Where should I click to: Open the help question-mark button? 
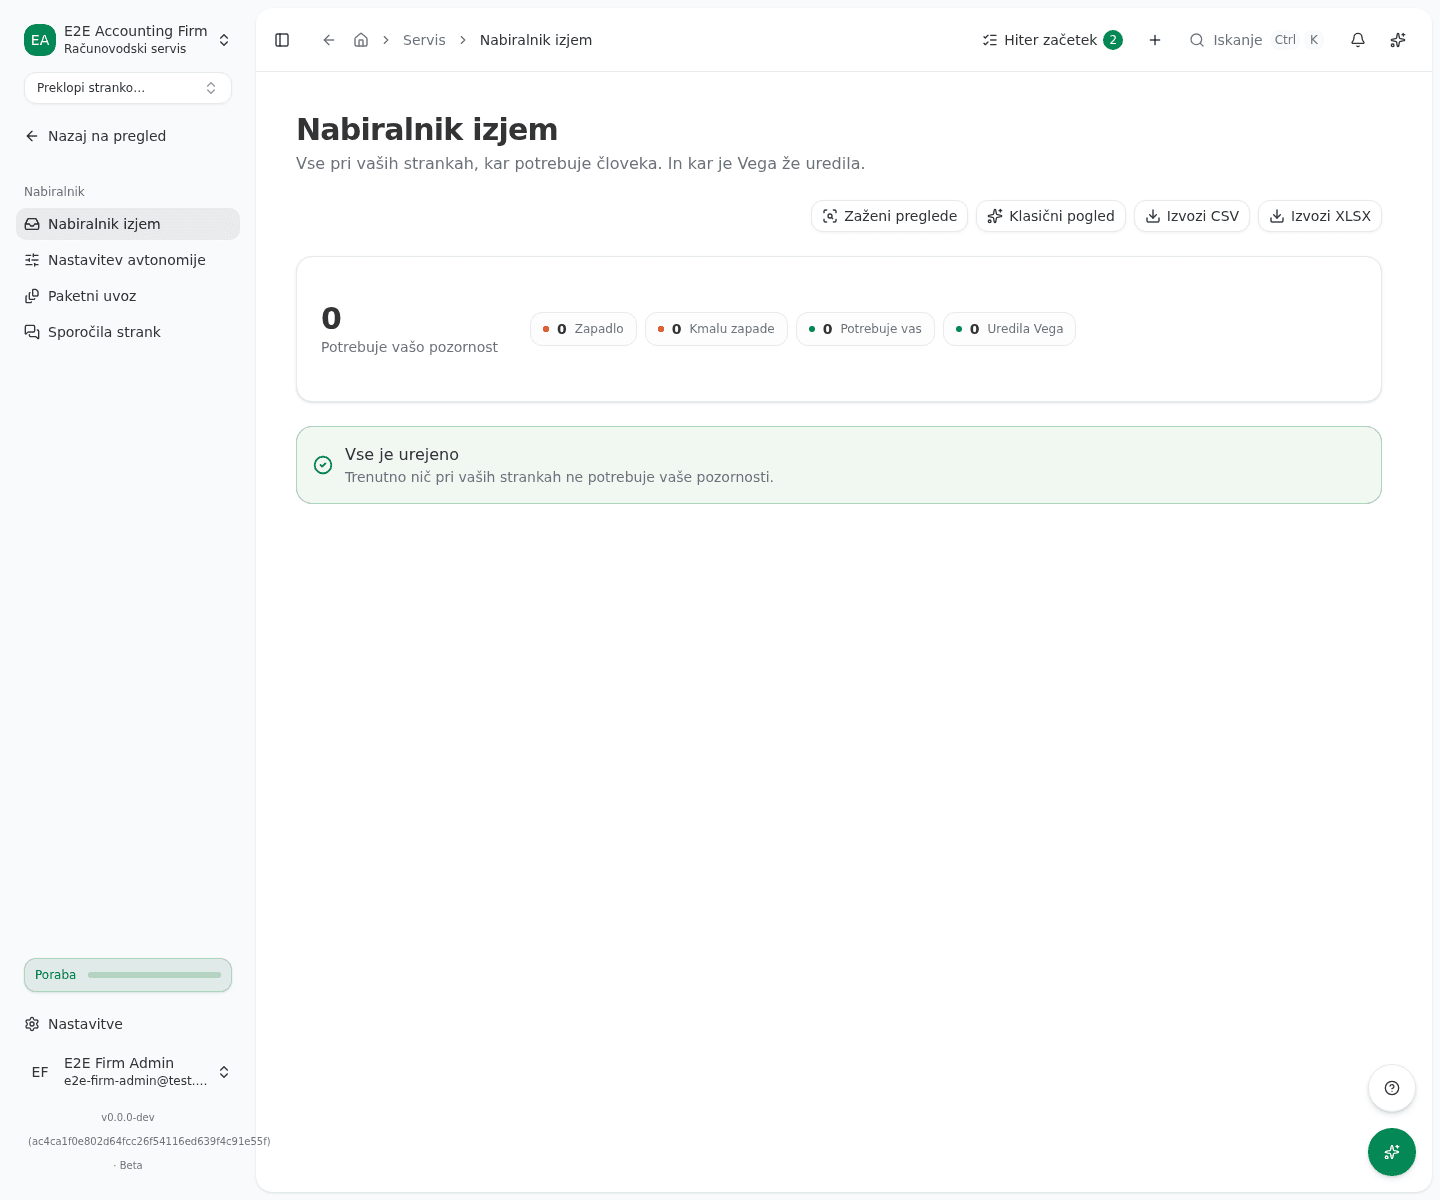point(1392,1088)
